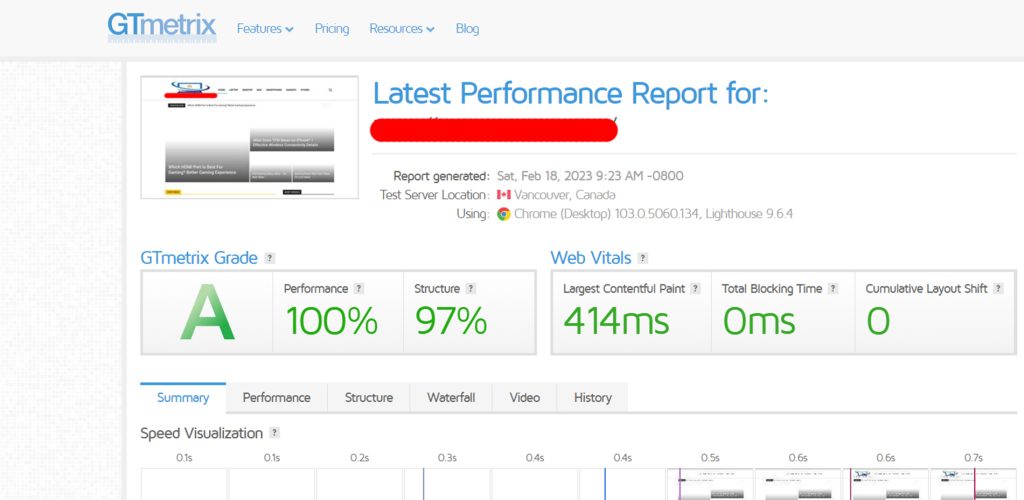
Task: Go to the Pricing page
Action: click(x=332, y=29)
